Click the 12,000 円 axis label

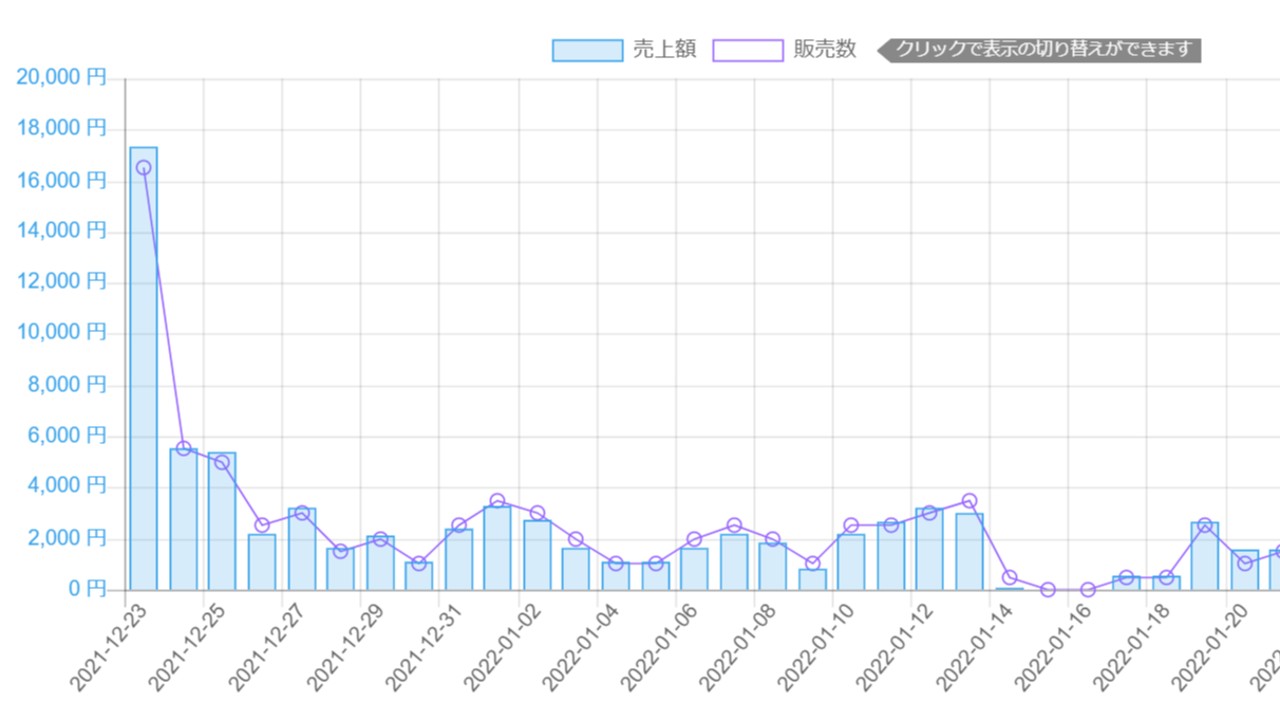point(62,282)
